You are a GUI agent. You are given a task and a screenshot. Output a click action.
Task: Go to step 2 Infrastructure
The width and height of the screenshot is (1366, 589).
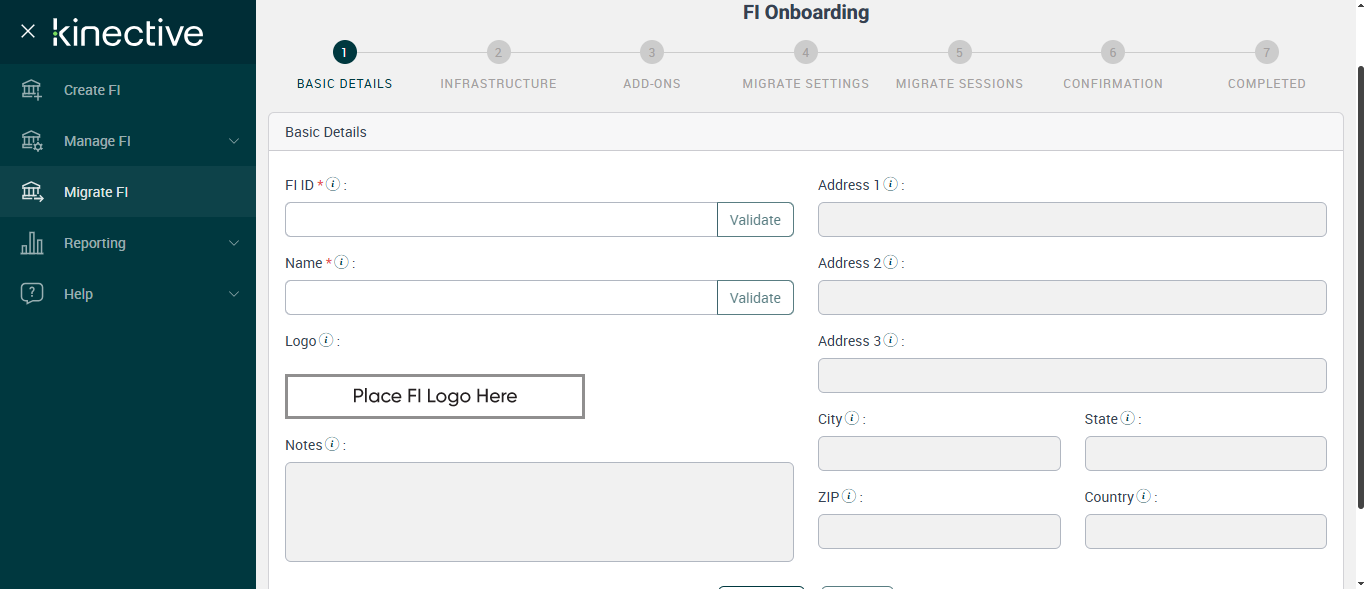click(498, 53)
